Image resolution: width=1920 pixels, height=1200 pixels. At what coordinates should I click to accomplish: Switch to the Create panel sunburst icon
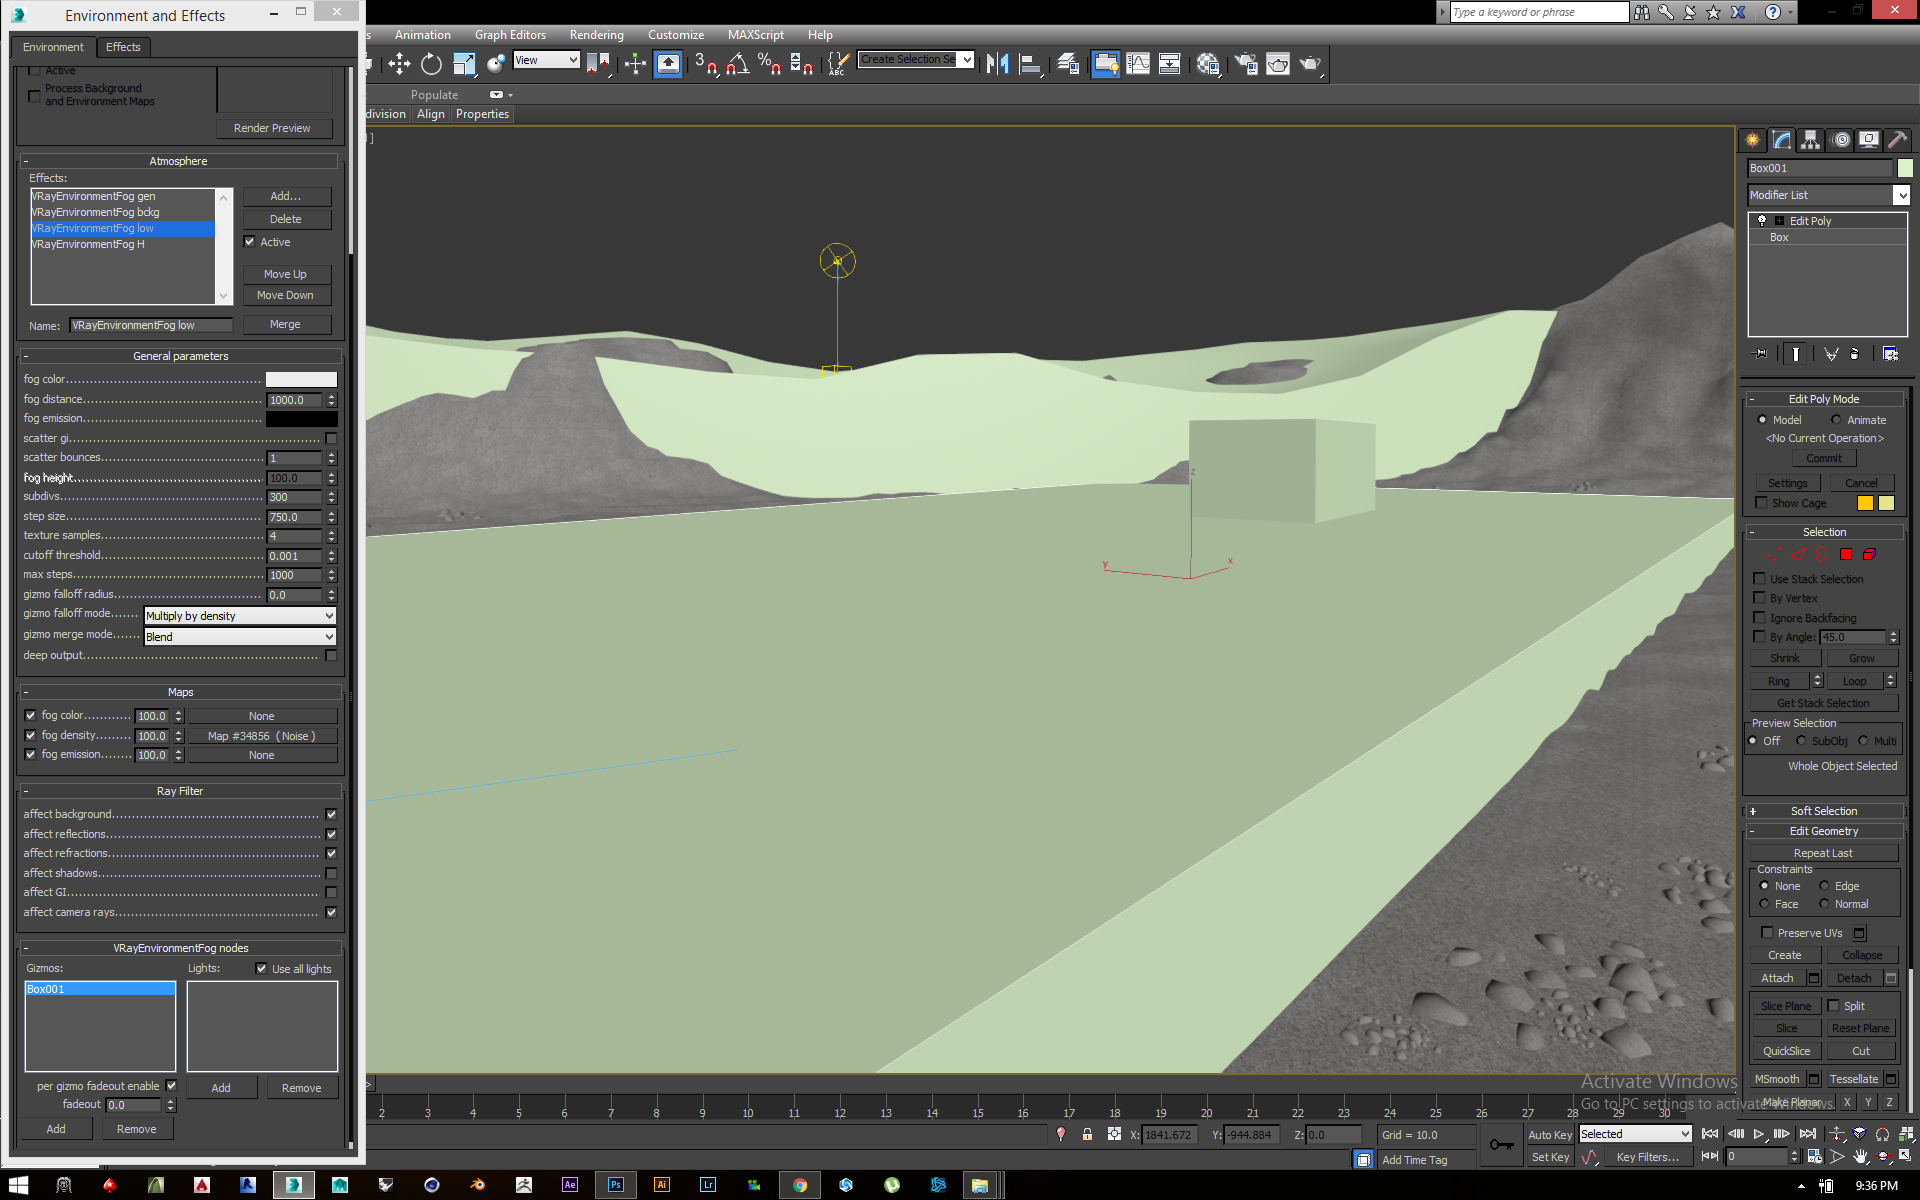1752,140
